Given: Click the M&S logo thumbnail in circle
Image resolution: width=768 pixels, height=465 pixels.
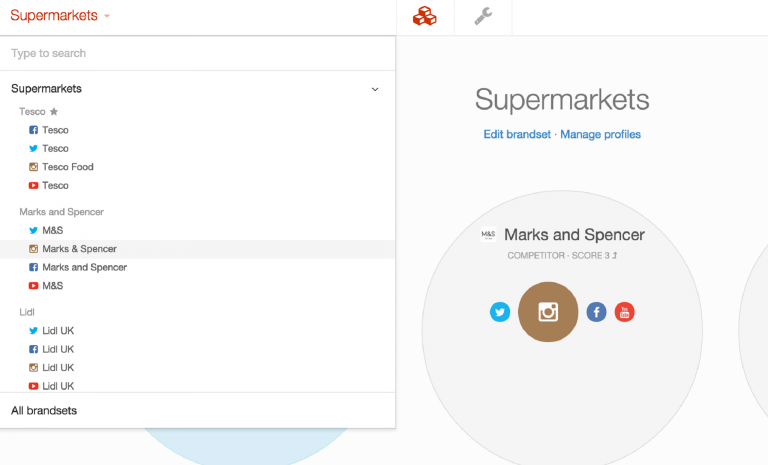Looking at the screenshot, I should (x=488, y=235).
